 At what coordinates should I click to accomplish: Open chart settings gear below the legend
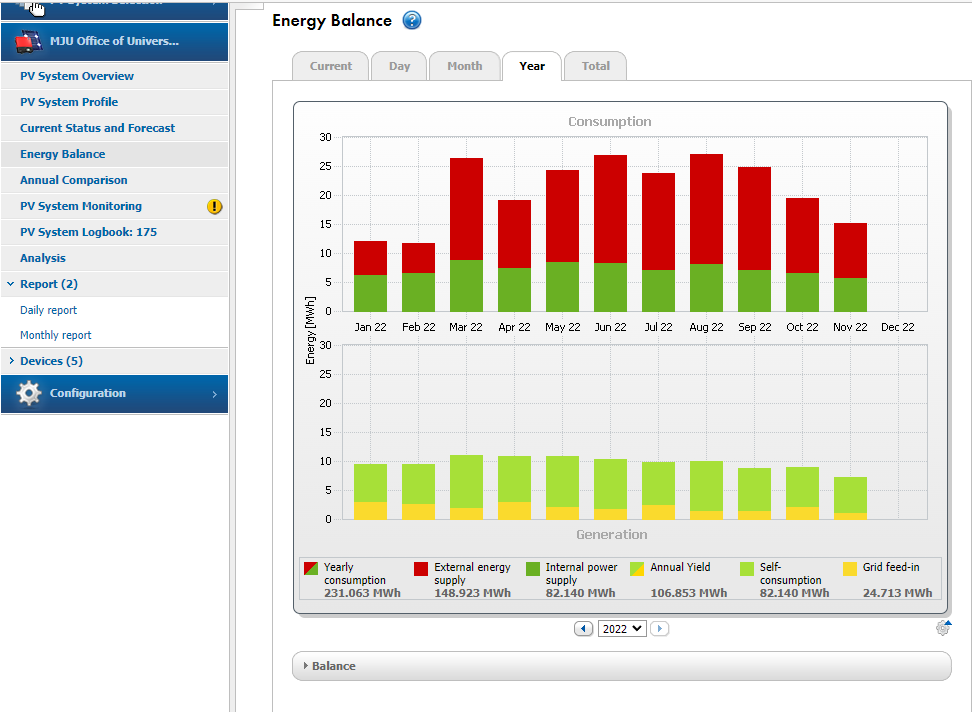(943, 628)
